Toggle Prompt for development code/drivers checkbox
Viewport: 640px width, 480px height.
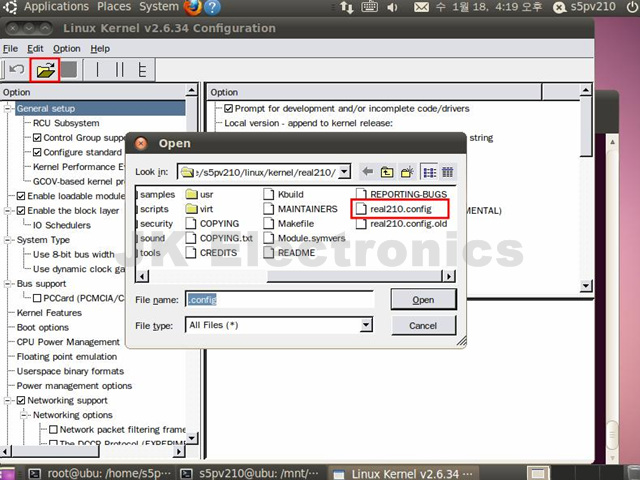pyautogui.click(x=229, y=109)
